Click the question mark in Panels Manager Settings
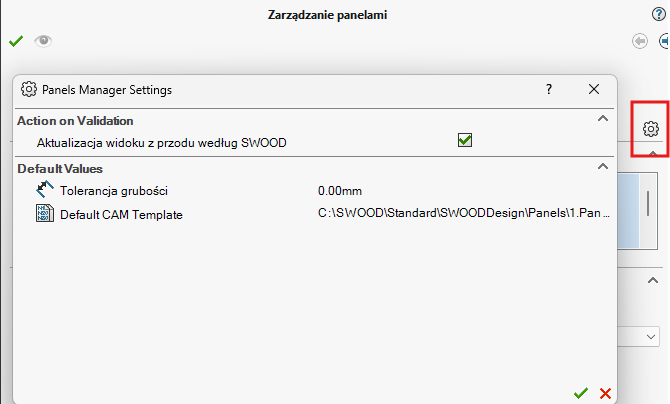670x404 pixels. [549, 89]
